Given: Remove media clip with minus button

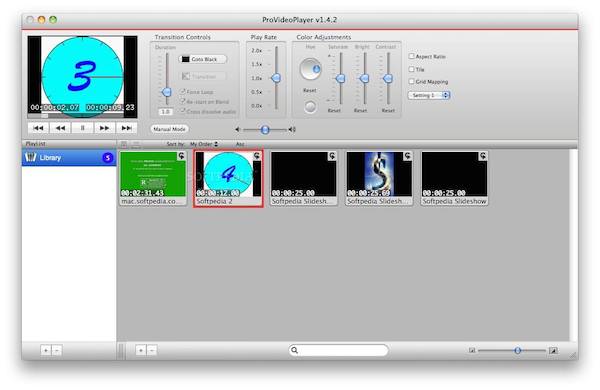Looking at the screenshot, I should click(152, 350).
